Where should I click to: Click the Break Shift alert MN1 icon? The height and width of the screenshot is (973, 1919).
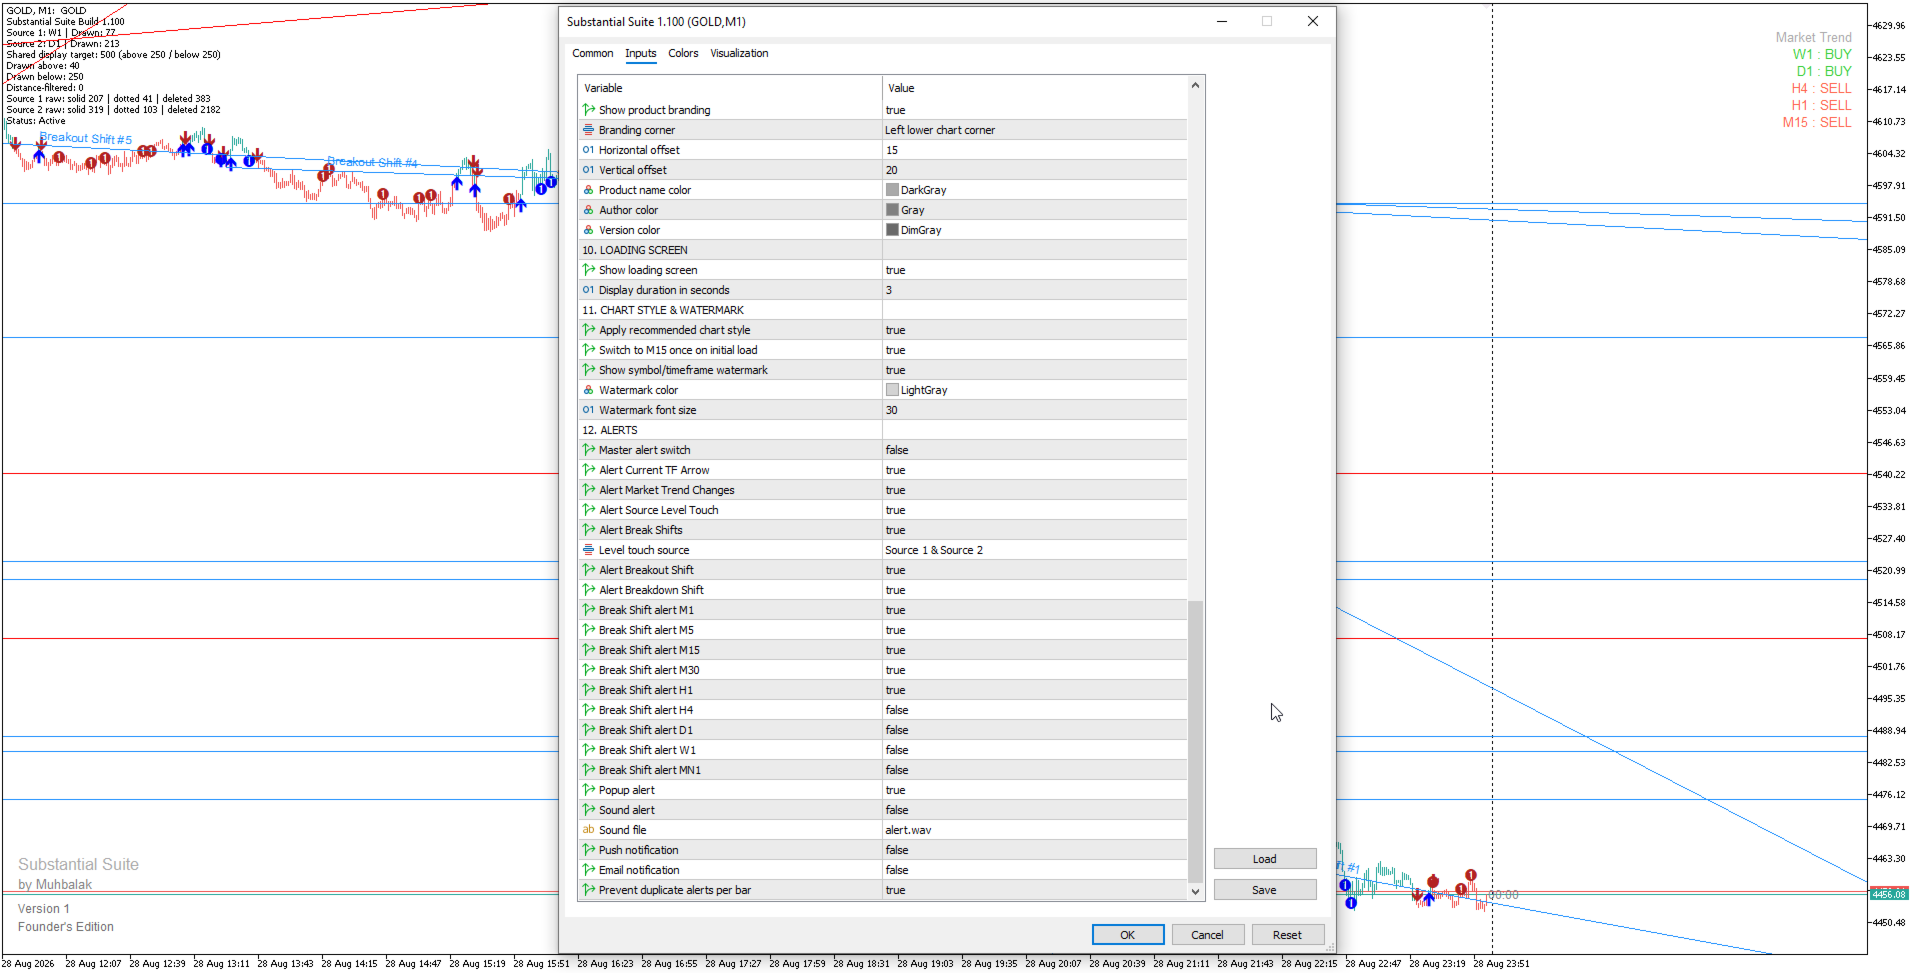[x=589, y=770]
